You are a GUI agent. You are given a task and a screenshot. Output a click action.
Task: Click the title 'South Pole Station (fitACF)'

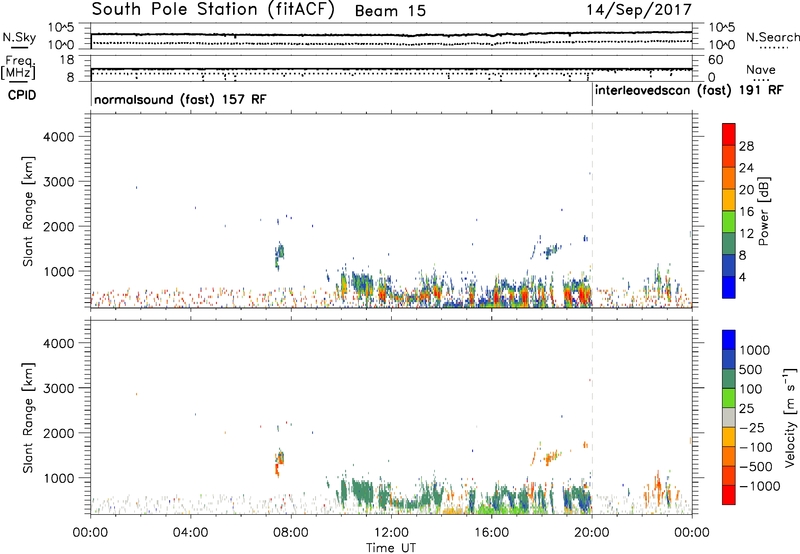coord(213,10)
